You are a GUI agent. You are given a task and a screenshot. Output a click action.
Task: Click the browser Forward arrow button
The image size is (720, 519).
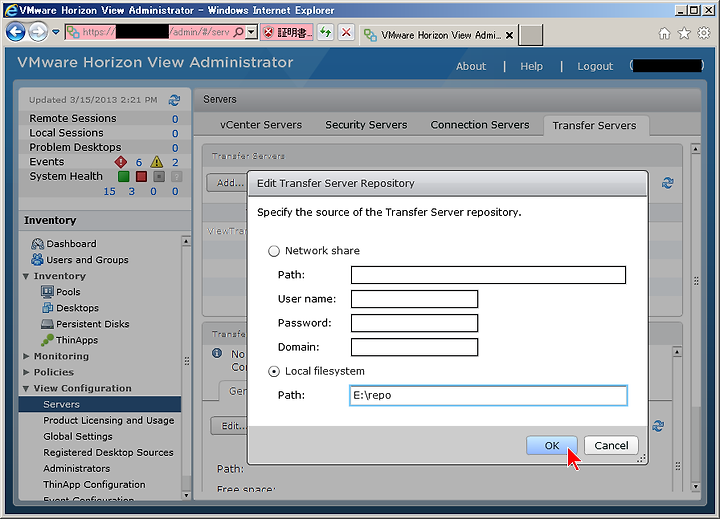38,32
